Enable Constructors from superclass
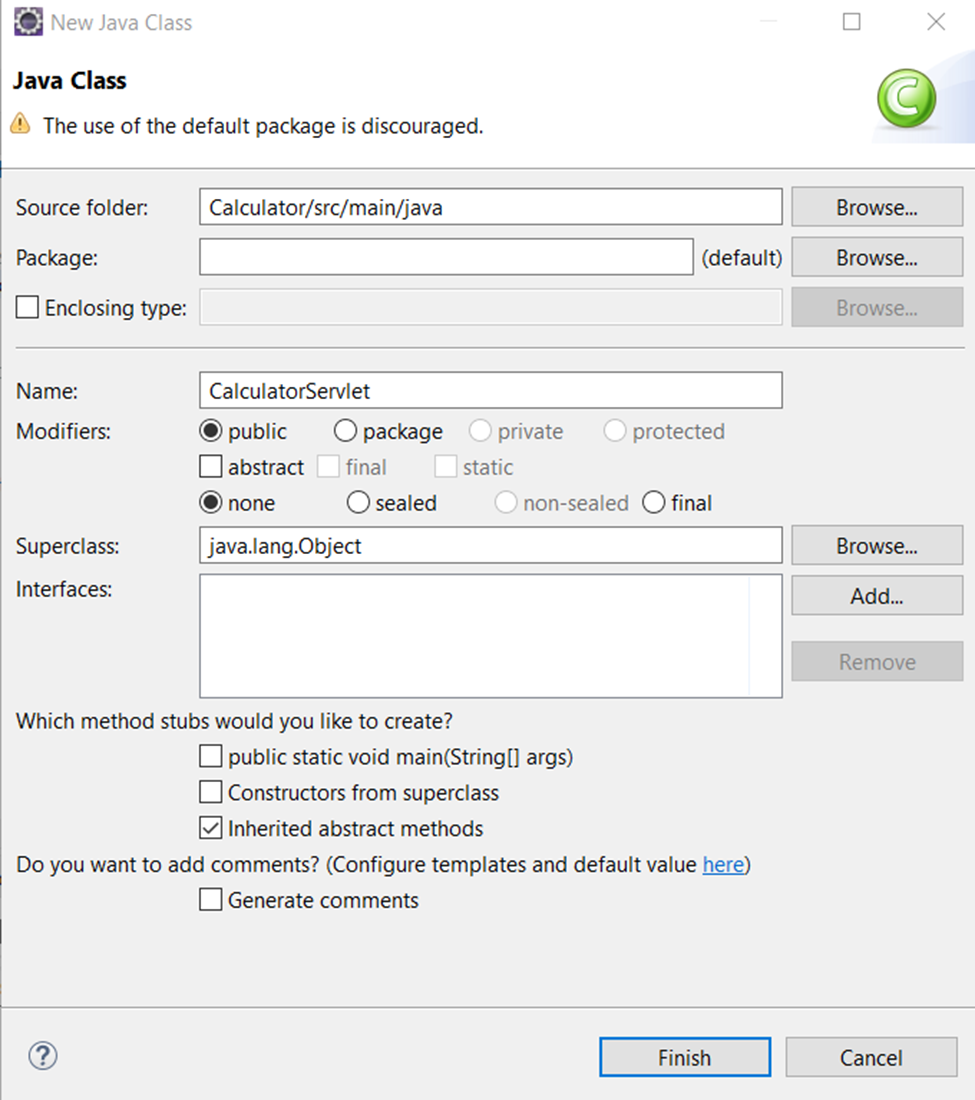Viewport: 975px width, 1100px height. [x=210, y=792]
